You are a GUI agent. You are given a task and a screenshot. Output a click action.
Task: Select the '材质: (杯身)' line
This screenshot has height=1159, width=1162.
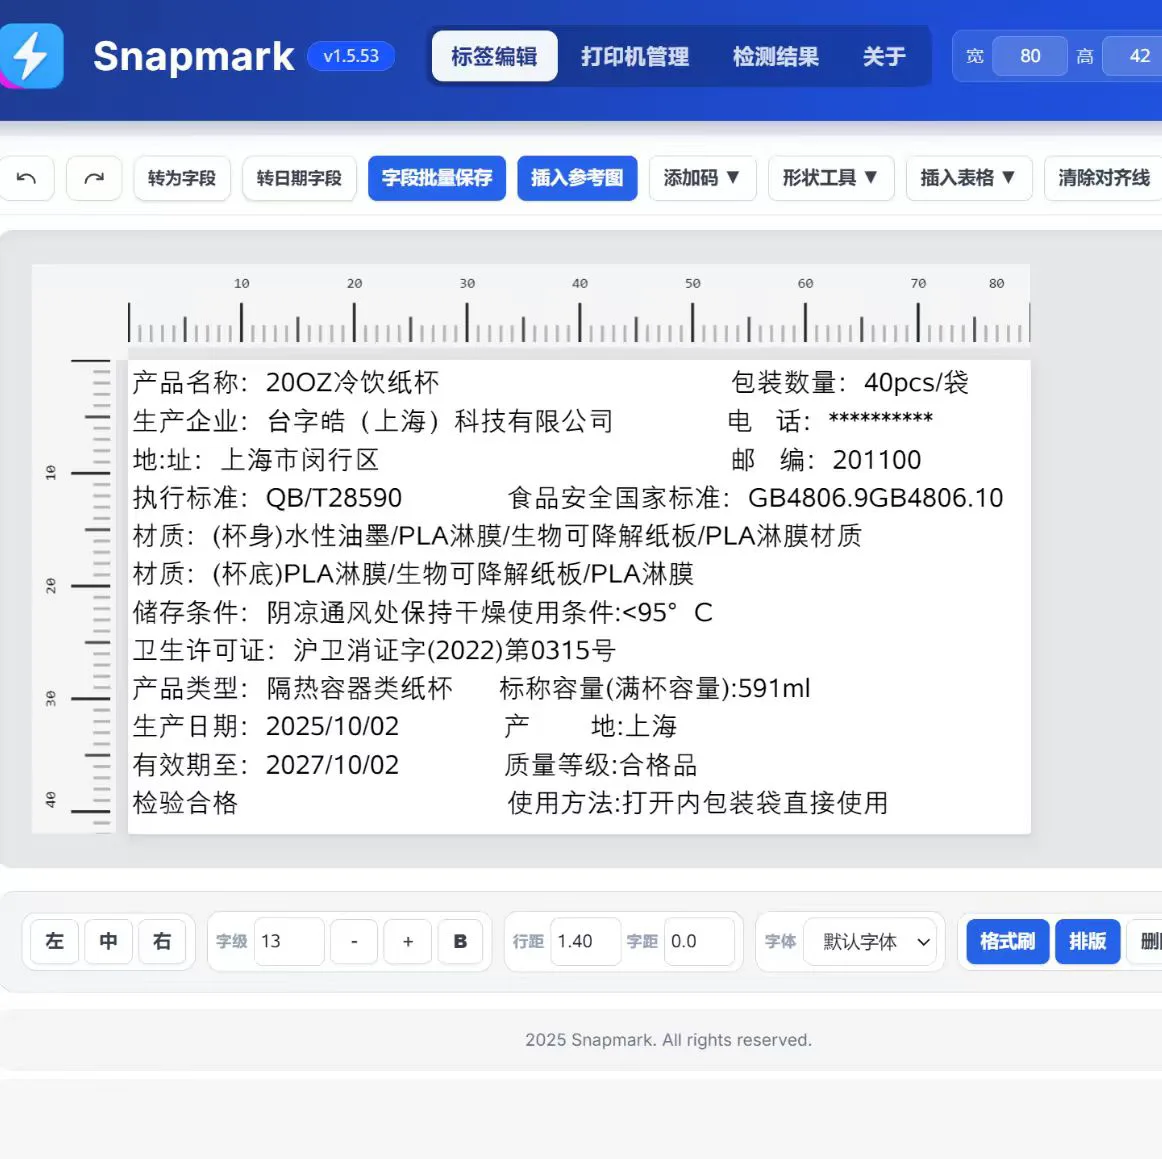pyautogui.click(x=497, y=536)
